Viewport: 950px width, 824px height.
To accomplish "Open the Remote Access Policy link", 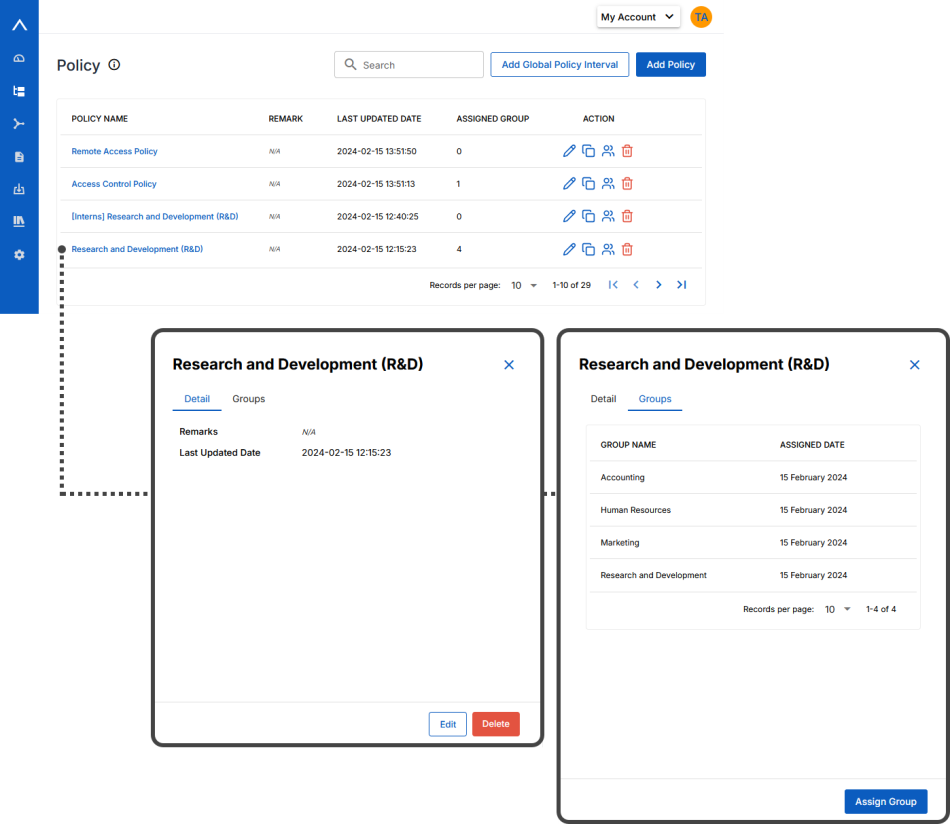I will (x=114, y=151).
